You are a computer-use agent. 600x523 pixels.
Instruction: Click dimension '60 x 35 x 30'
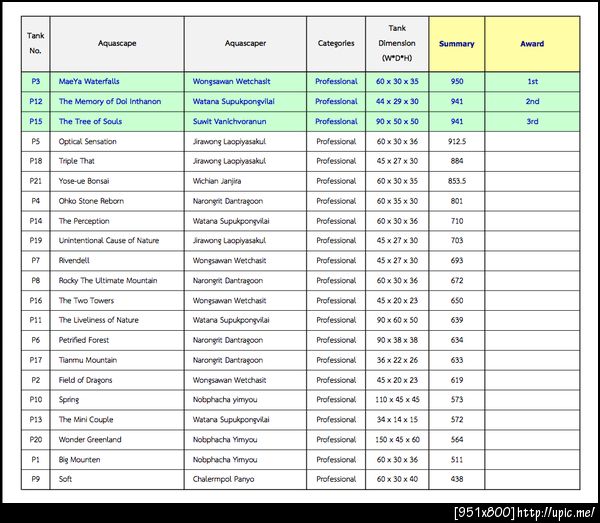(x=397, y=201)
